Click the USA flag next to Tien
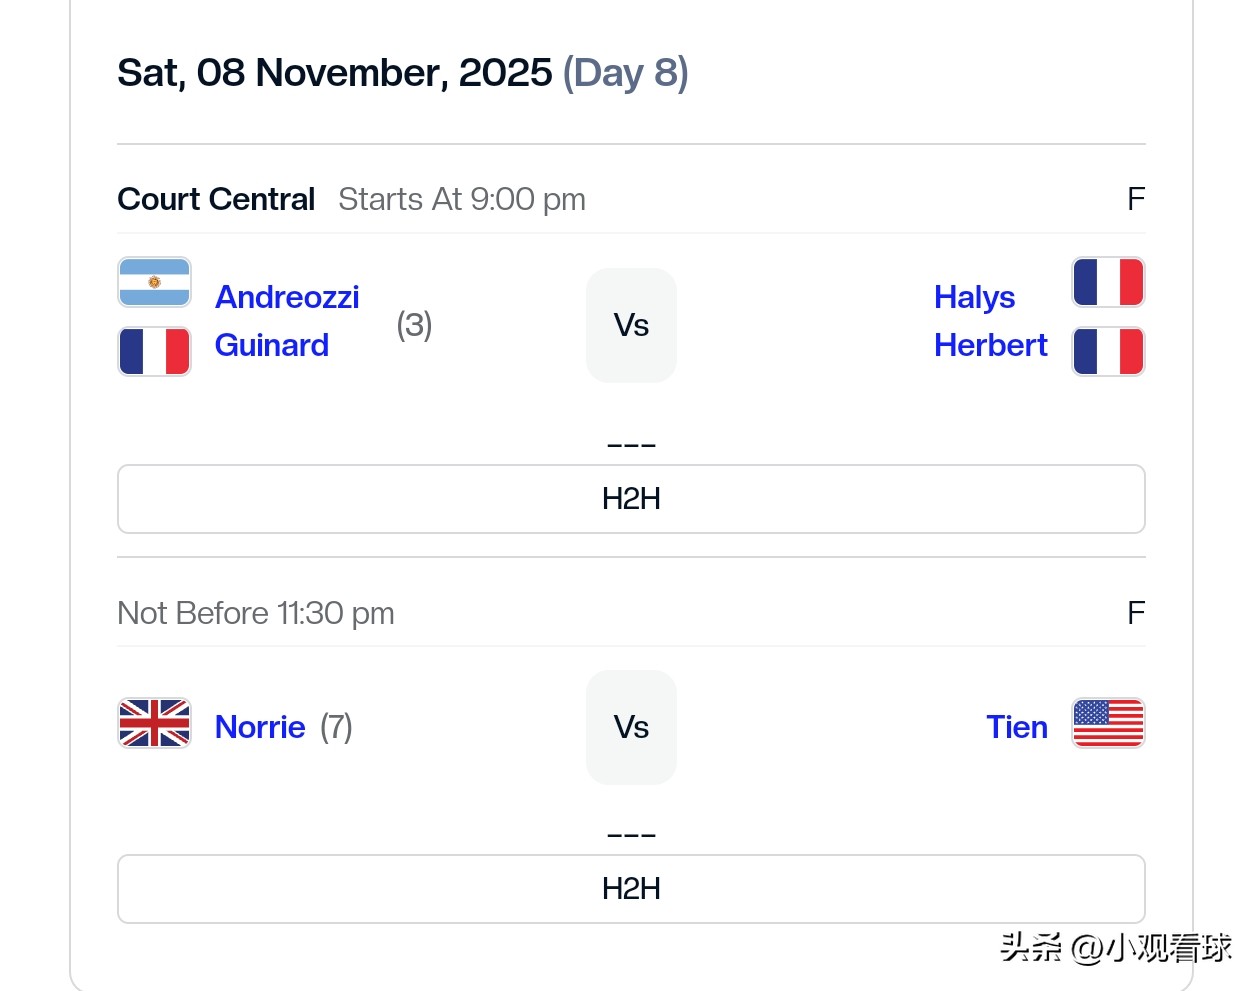Viewport: 1260px width, 991px height. tap(1108, 723)
